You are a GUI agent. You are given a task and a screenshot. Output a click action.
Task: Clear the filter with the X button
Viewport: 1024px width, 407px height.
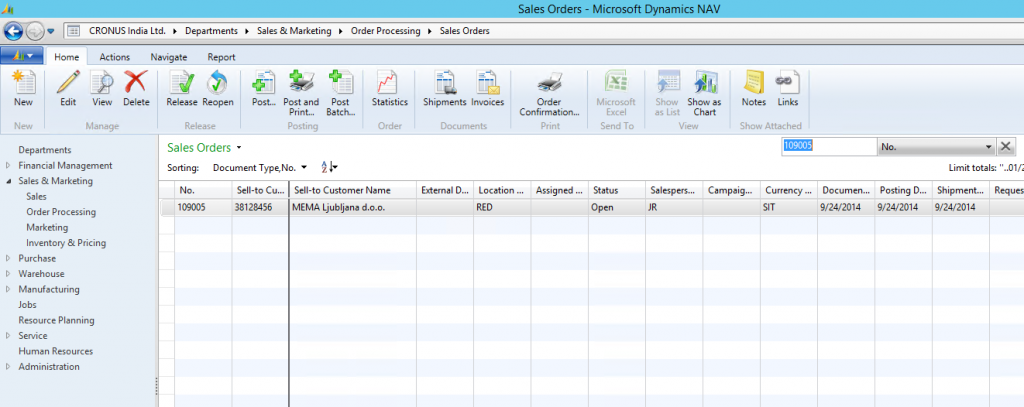1006,146
